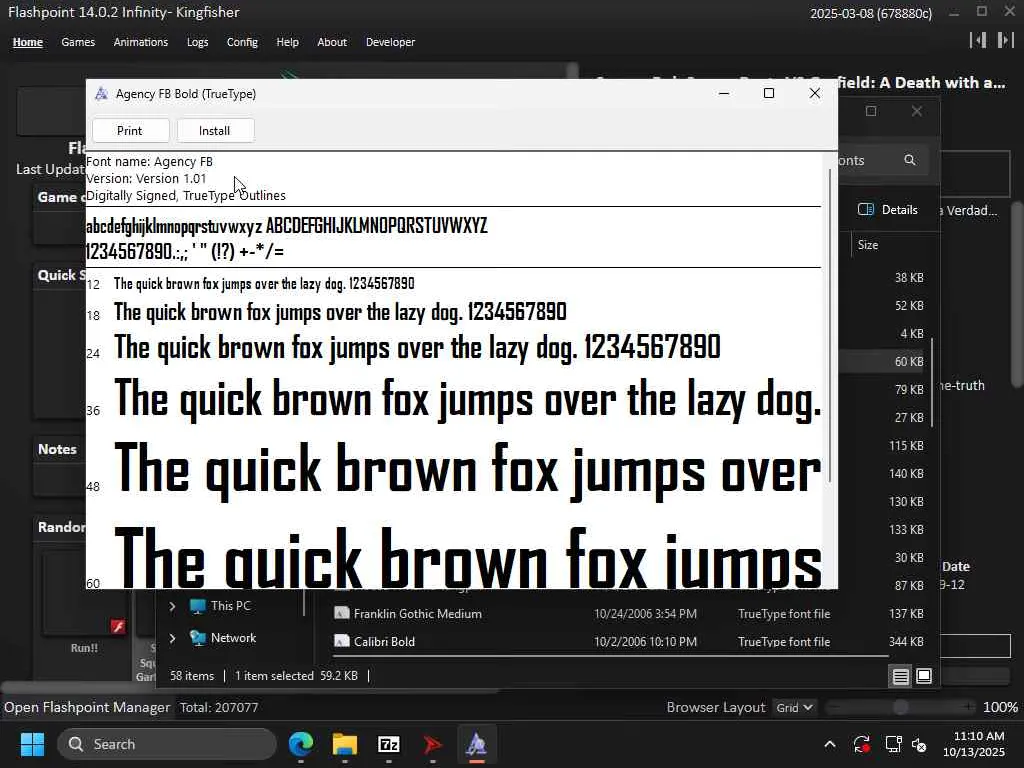Click the muted volume tray icon
Screen dimensions: 1024x768
point(919,744)
